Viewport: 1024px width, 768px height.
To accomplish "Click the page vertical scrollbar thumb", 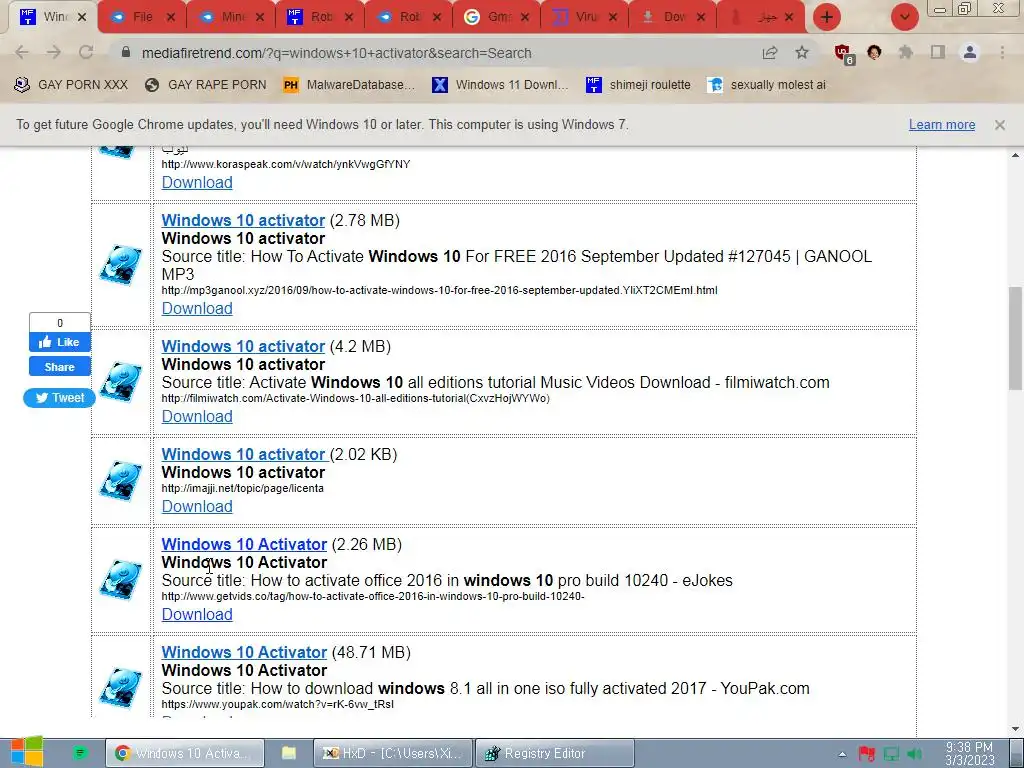I will pos(1015,338).
